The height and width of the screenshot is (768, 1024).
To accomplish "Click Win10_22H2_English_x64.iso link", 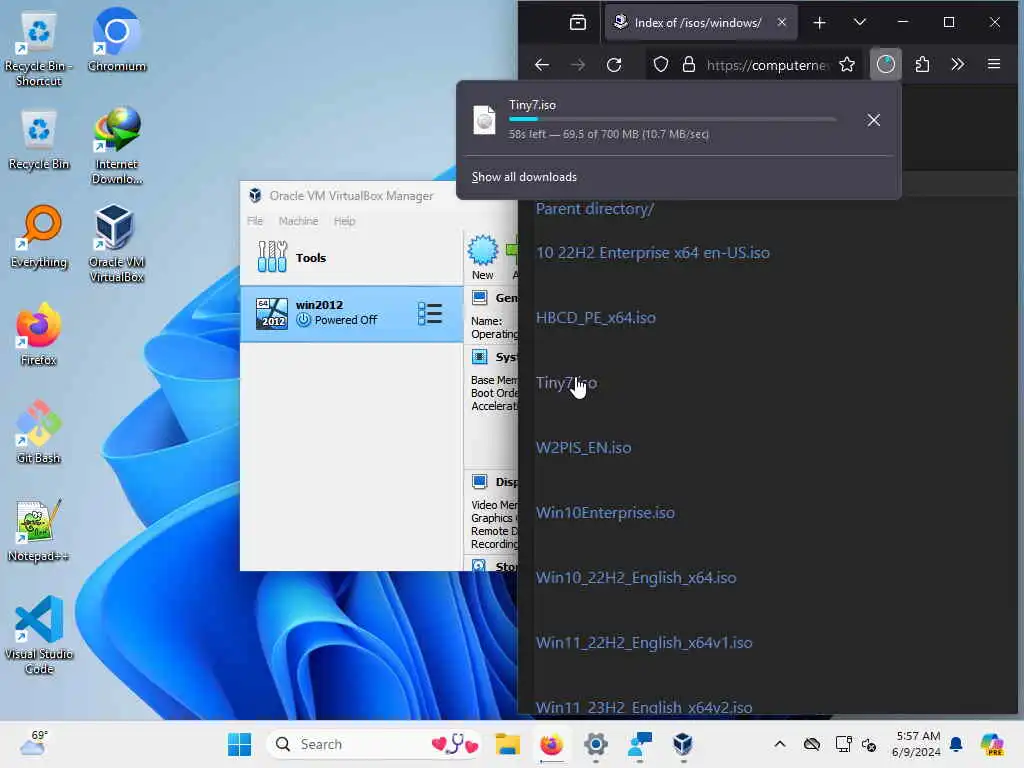I will pos(635,578).
